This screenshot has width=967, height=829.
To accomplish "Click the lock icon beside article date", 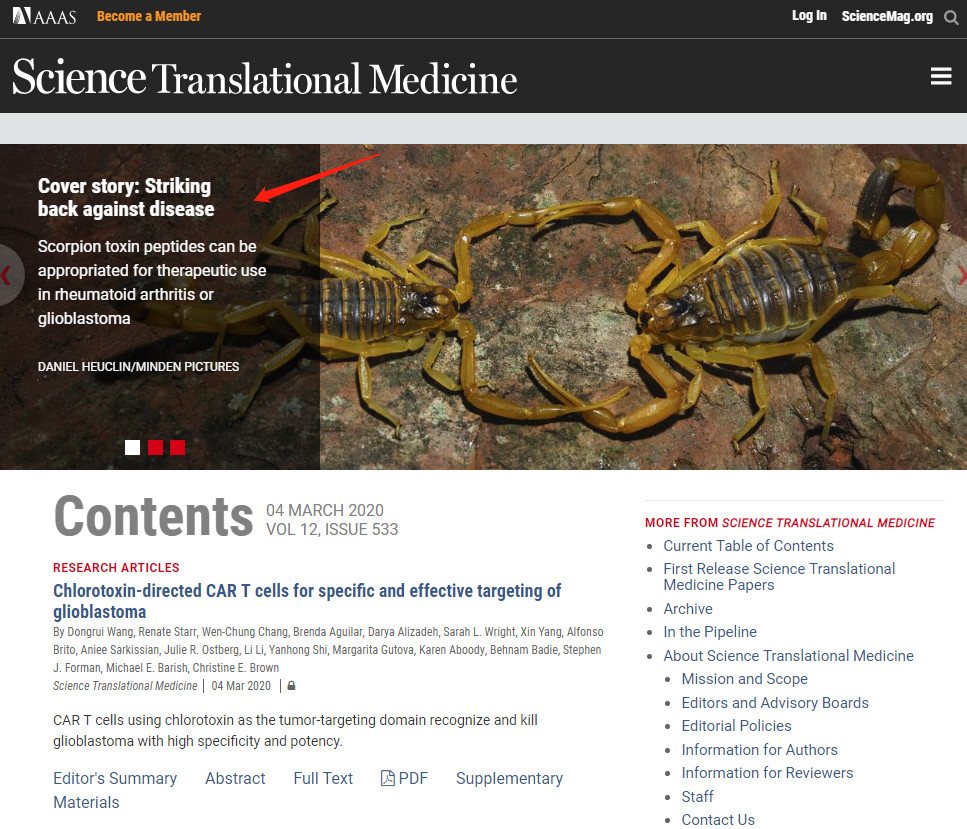I will point(291,686).
